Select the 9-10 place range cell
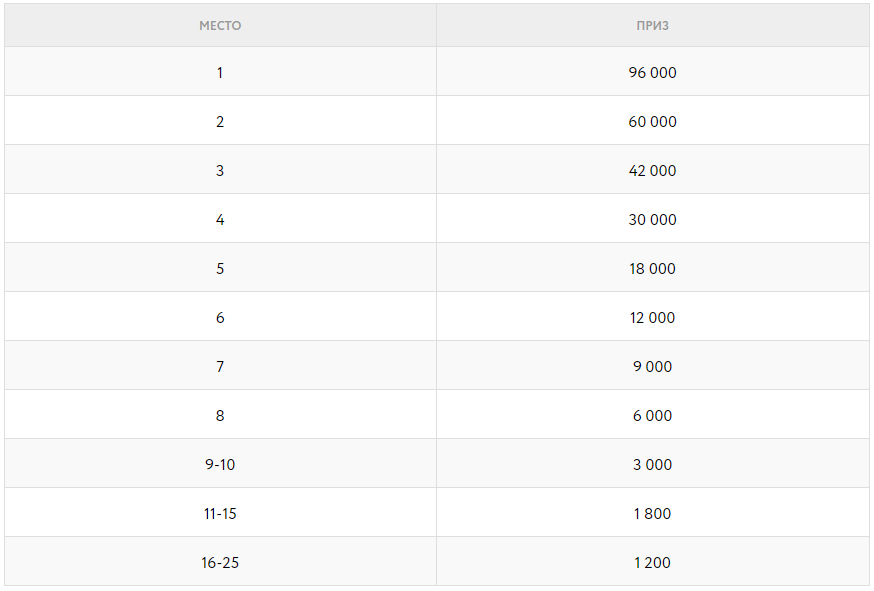The width and height of the screenshot is (874, 591). pos(220,465)
